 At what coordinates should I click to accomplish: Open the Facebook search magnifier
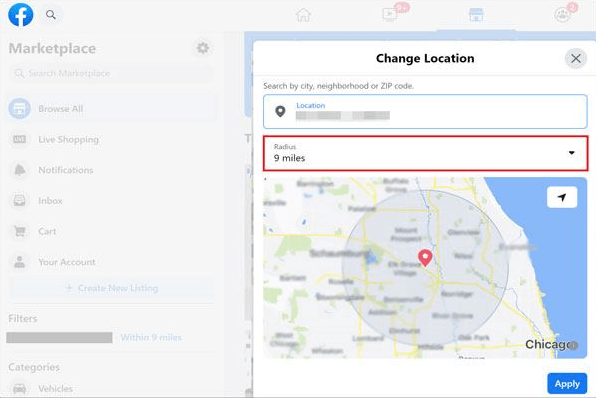[x=51, y=15]
